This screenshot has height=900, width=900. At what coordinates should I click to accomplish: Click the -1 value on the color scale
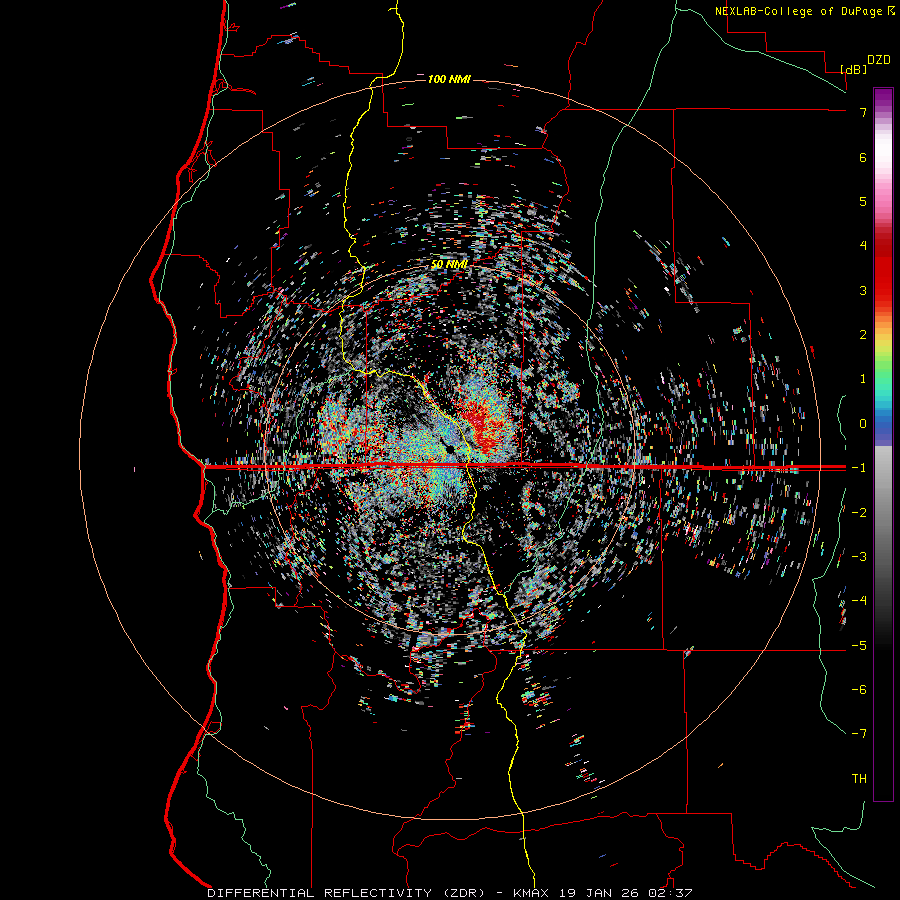[x=859, y=468]
